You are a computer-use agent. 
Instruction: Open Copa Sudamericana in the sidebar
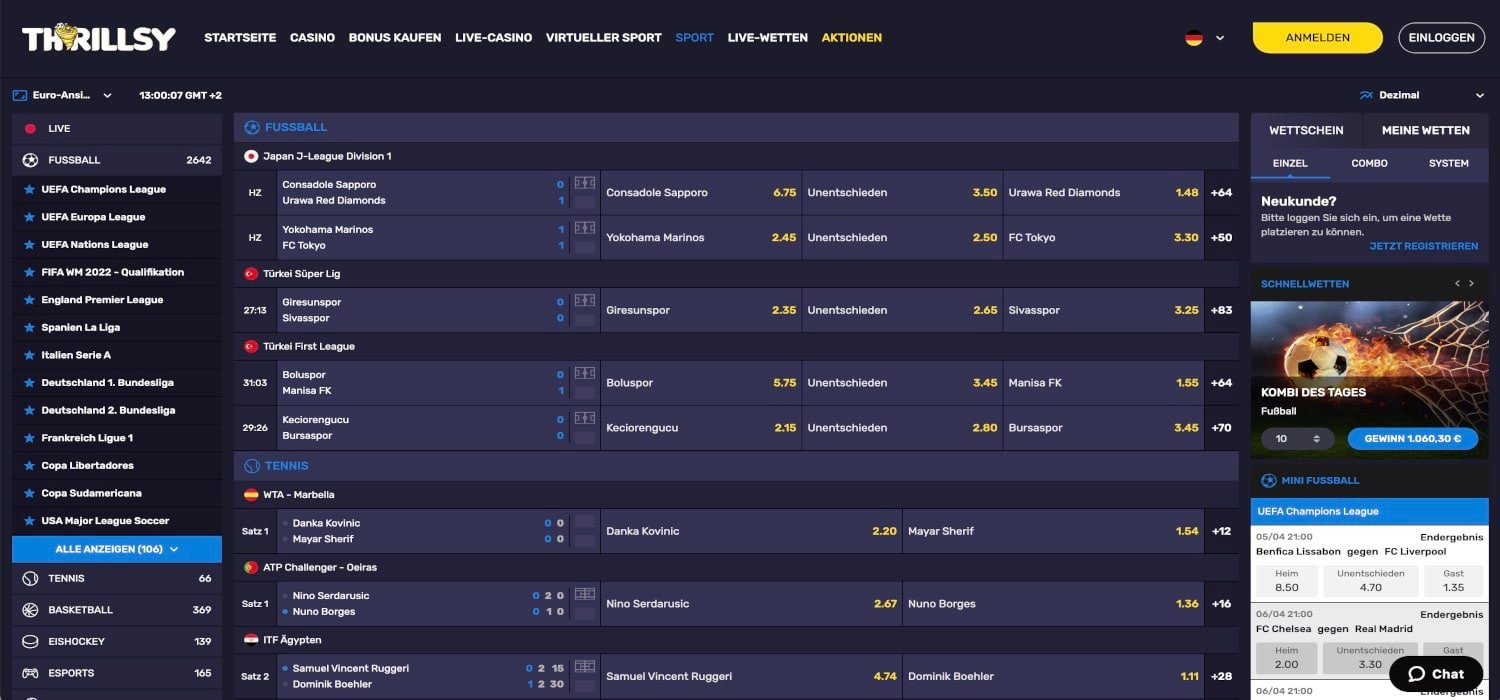click(x=91, y=493)
